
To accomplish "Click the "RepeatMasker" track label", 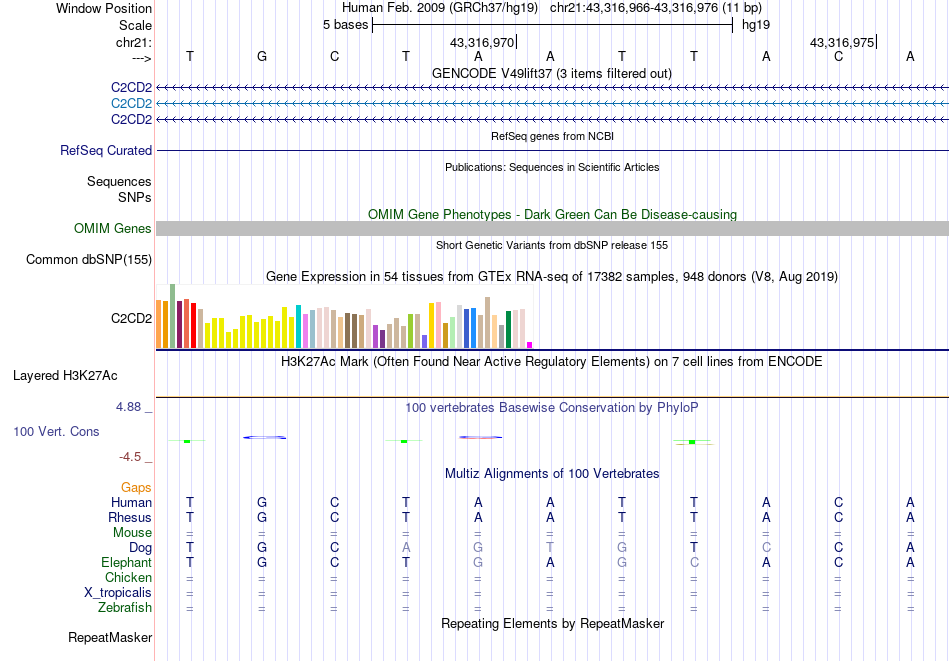I will tap(110, 637).
